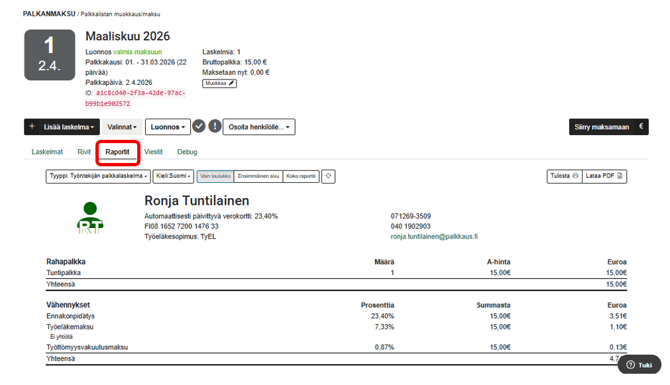Click the Ennakonpidätys row label
Image resolution: width=670 pixels, height=385 pixels.
point(71,316)
